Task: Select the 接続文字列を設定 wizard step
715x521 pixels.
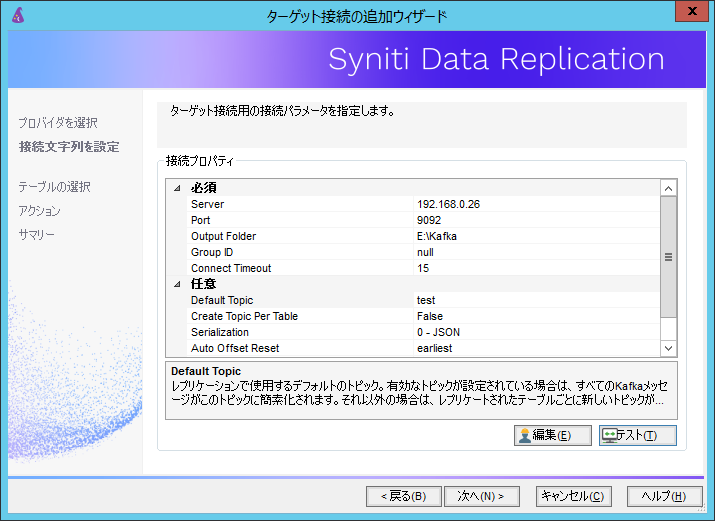Action: (69, 147)
